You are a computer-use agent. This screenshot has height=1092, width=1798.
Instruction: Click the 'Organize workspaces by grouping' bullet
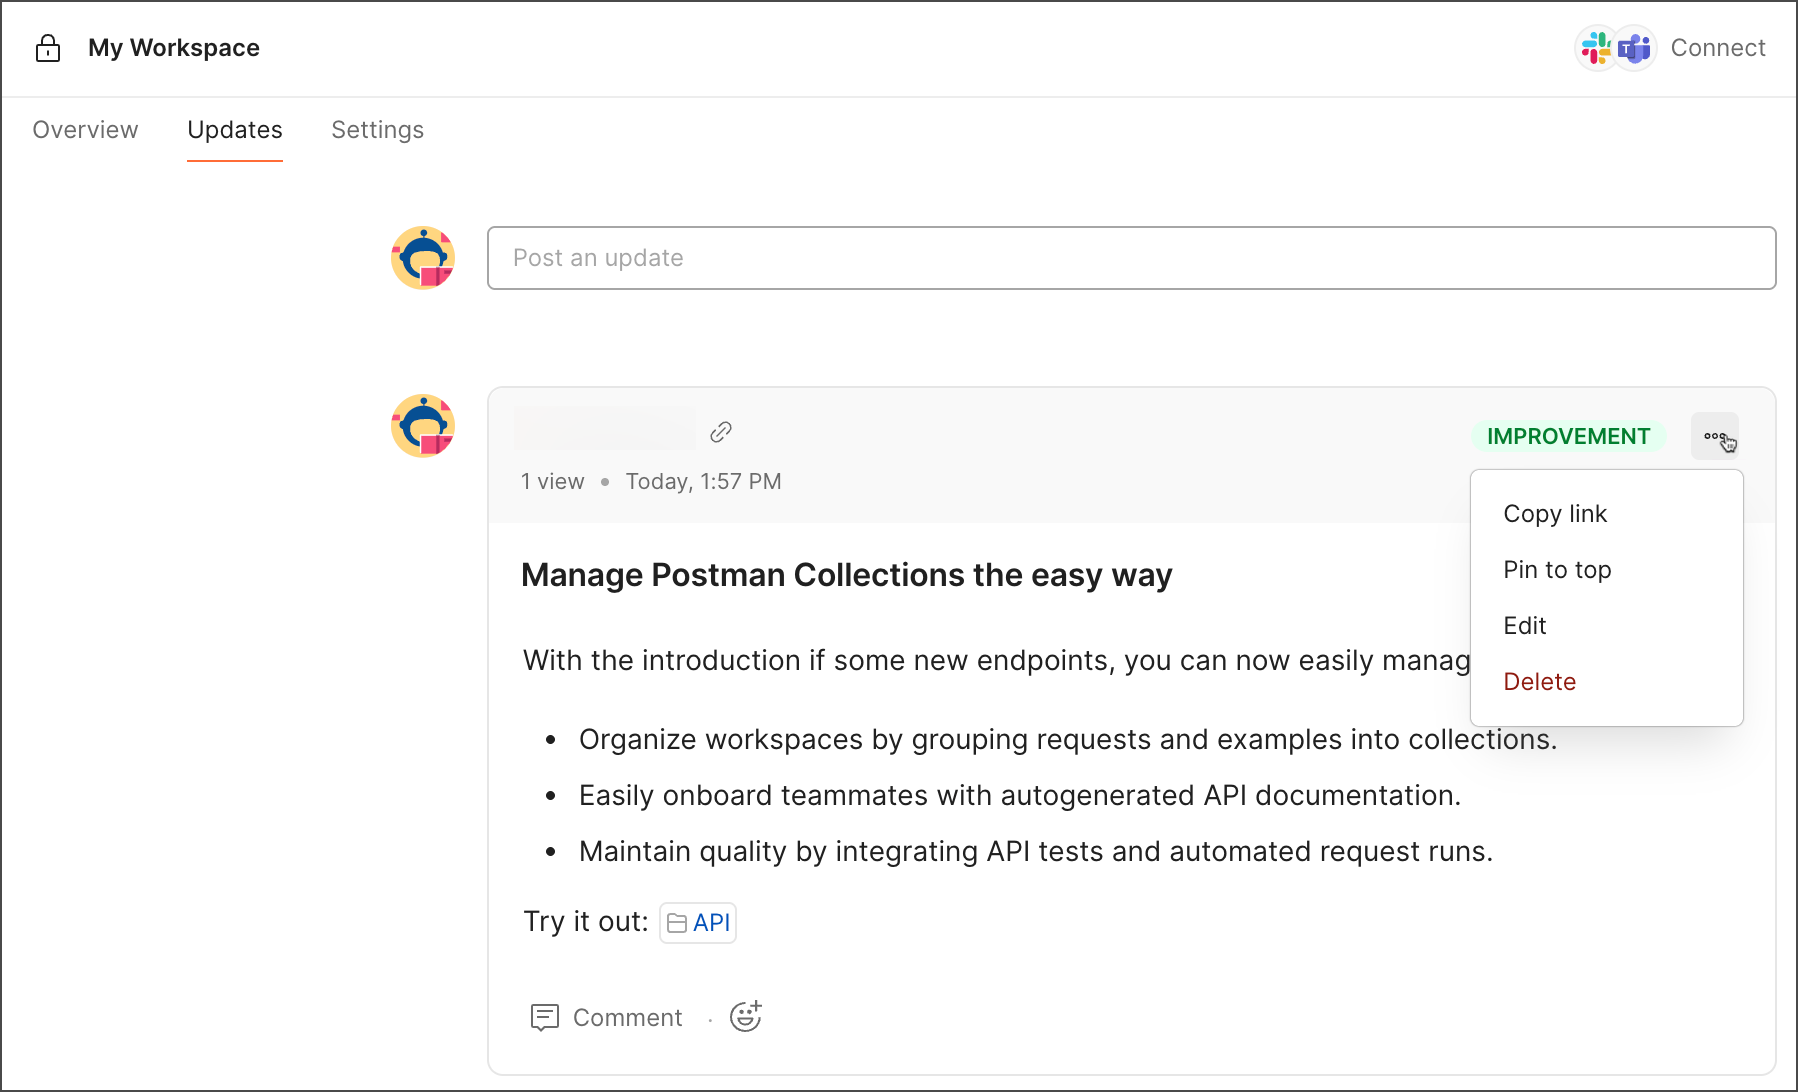coord(1068,739)
